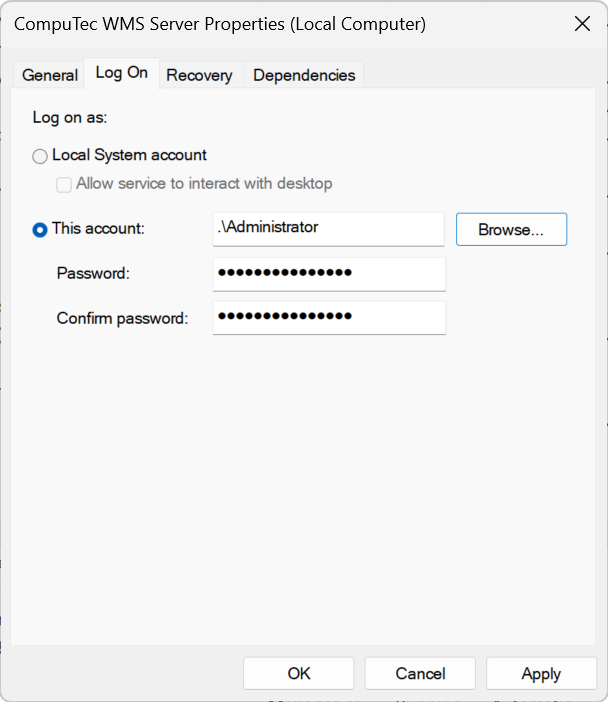Image resolution: width=608 pixels, height=702 pixels.
Task: Focus the Password input field
Action: click(329, 274)
